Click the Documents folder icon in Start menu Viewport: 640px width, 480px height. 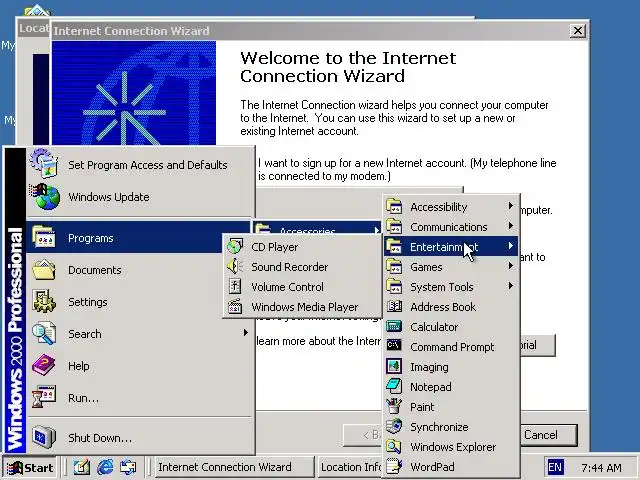coord(44,269)
